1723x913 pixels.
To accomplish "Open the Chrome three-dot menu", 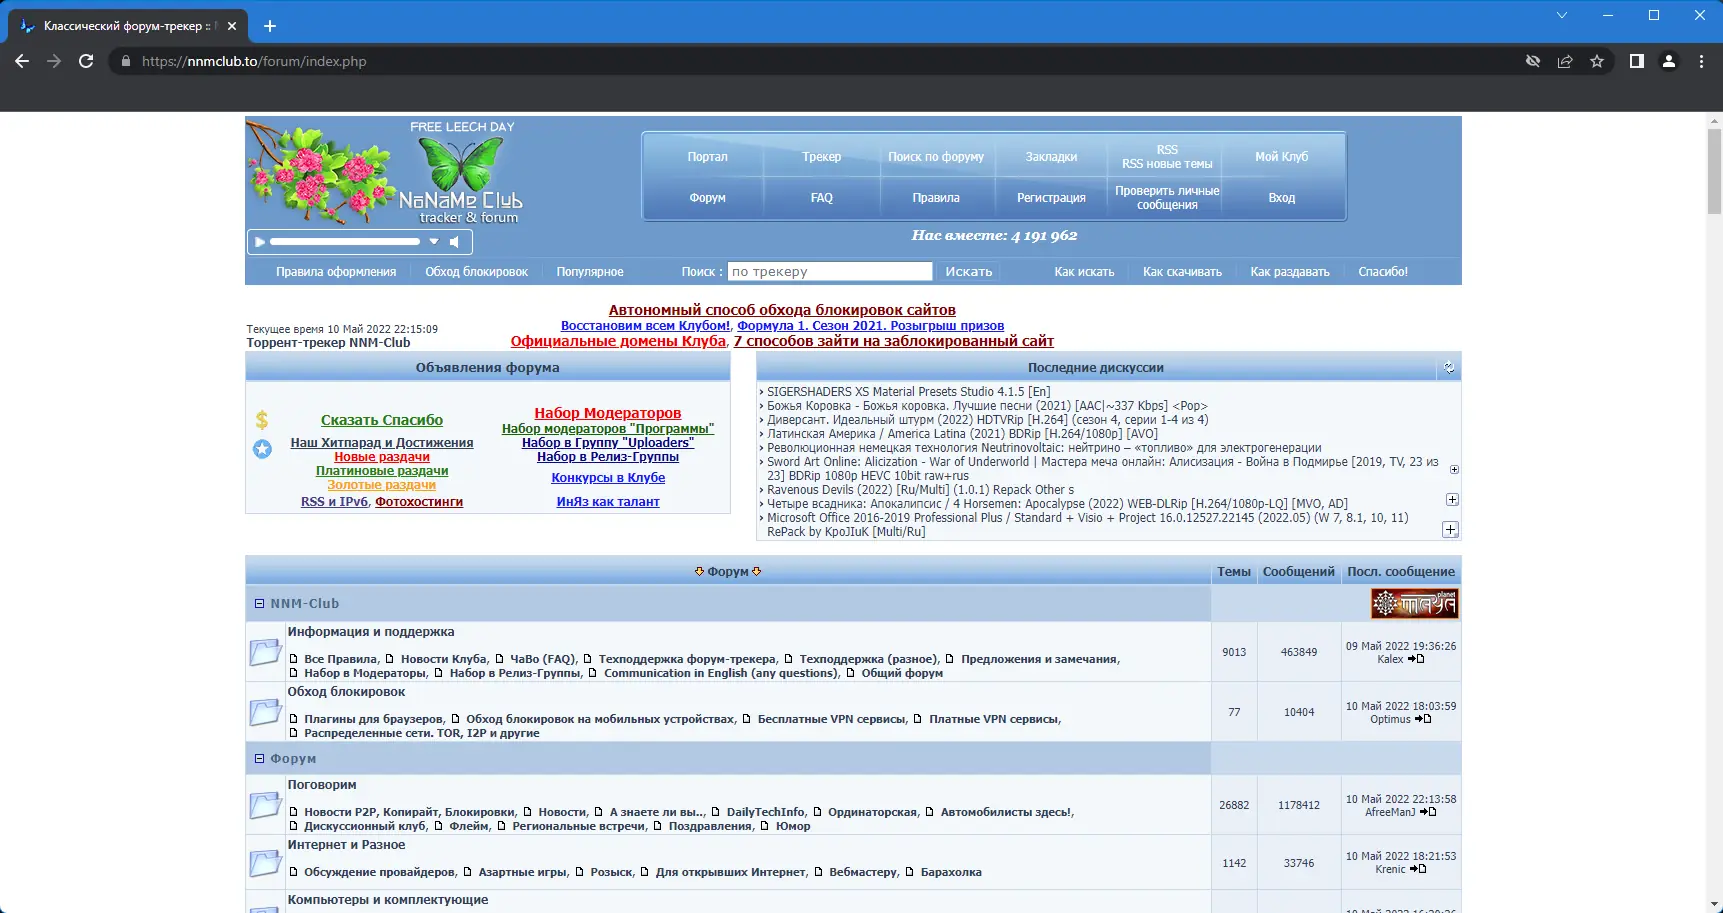I will (1701, 61).
